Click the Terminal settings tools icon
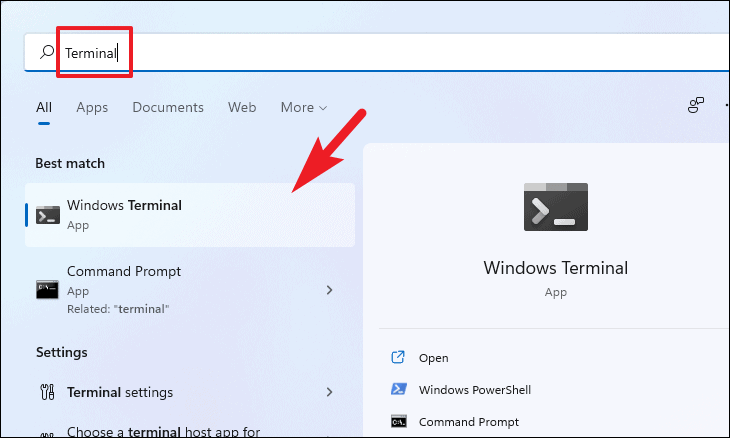This screenshot has width=730, height=438. coord(47,392)
